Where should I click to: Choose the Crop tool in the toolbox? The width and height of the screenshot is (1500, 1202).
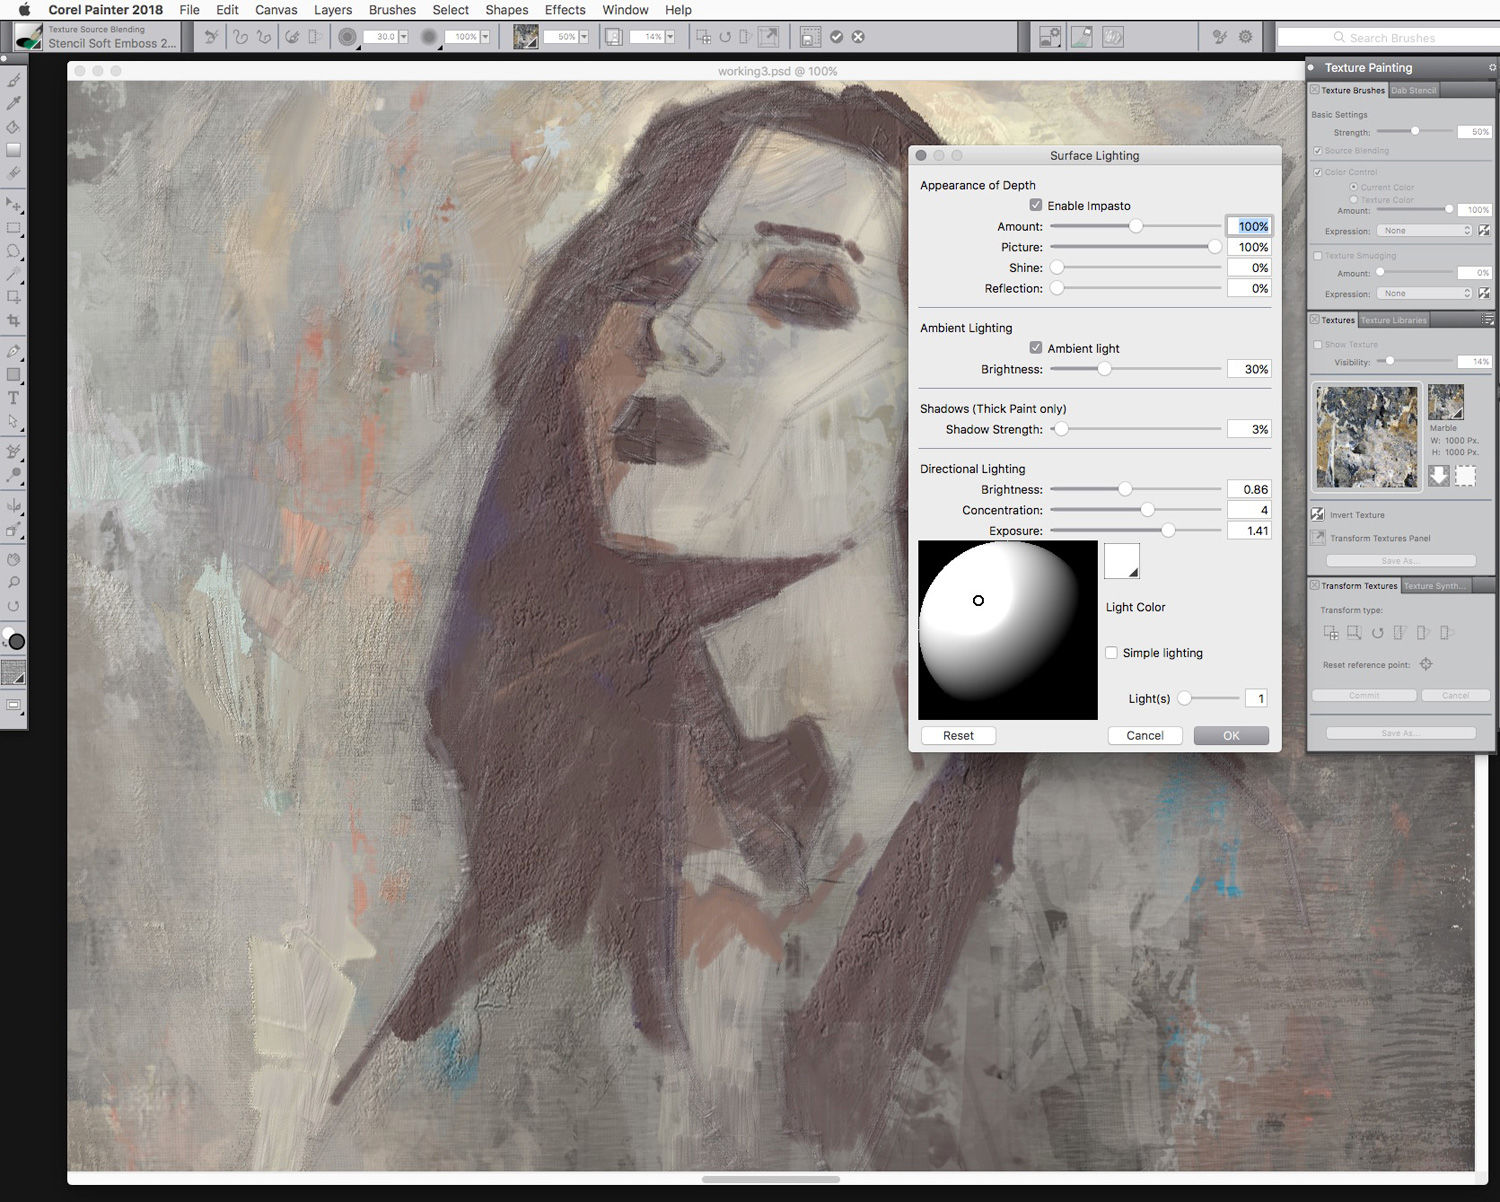pos(14,321)
